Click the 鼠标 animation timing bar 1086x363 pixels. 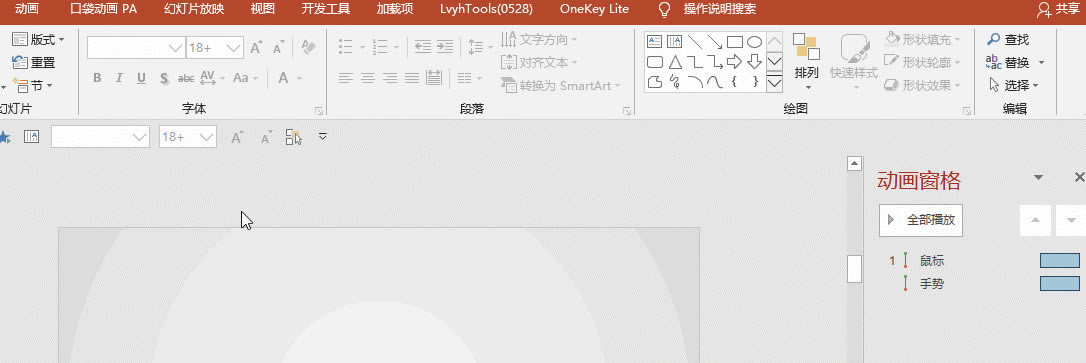tap(1060, 260)
